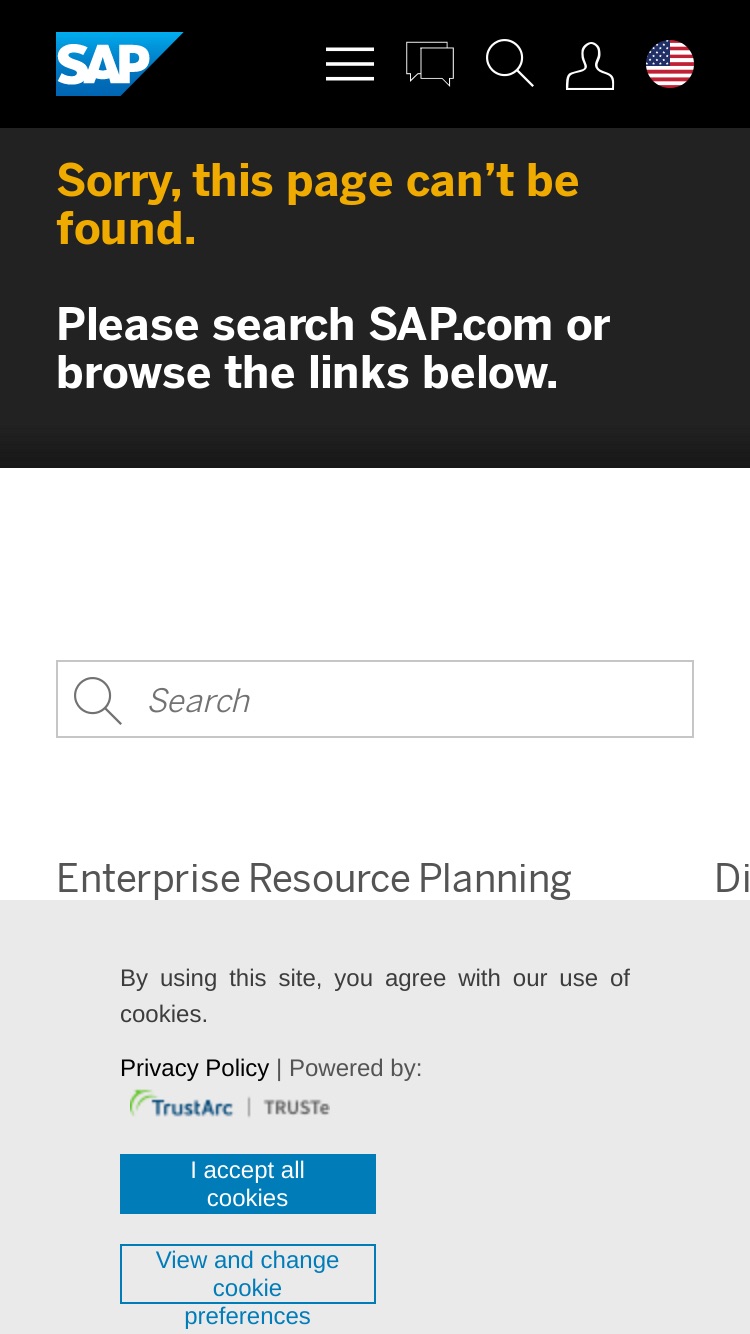Open the Privacy Policy link
This screenshot has width=750, height=1334.
click(x=194, y=1068)
